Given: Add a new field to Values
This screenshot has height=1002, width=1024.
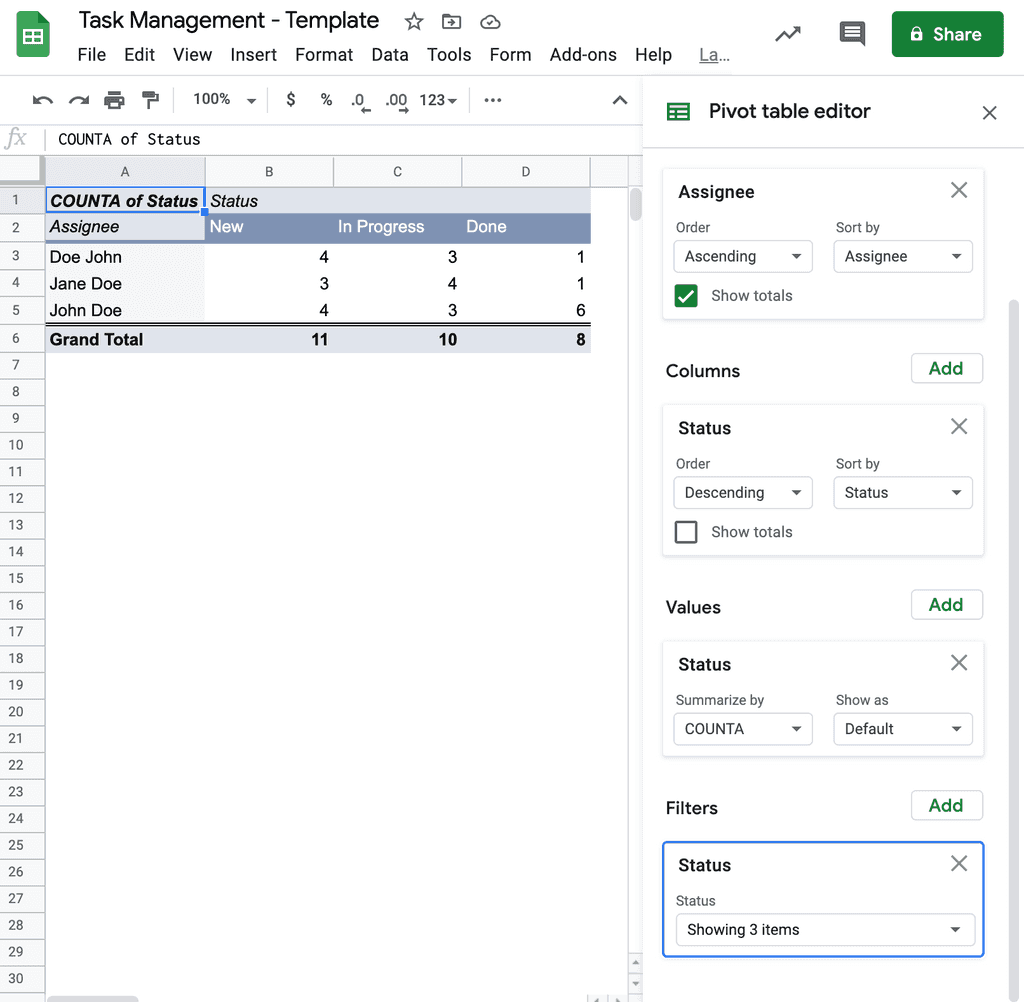Looking at the screenshot, I should (946, 604).
